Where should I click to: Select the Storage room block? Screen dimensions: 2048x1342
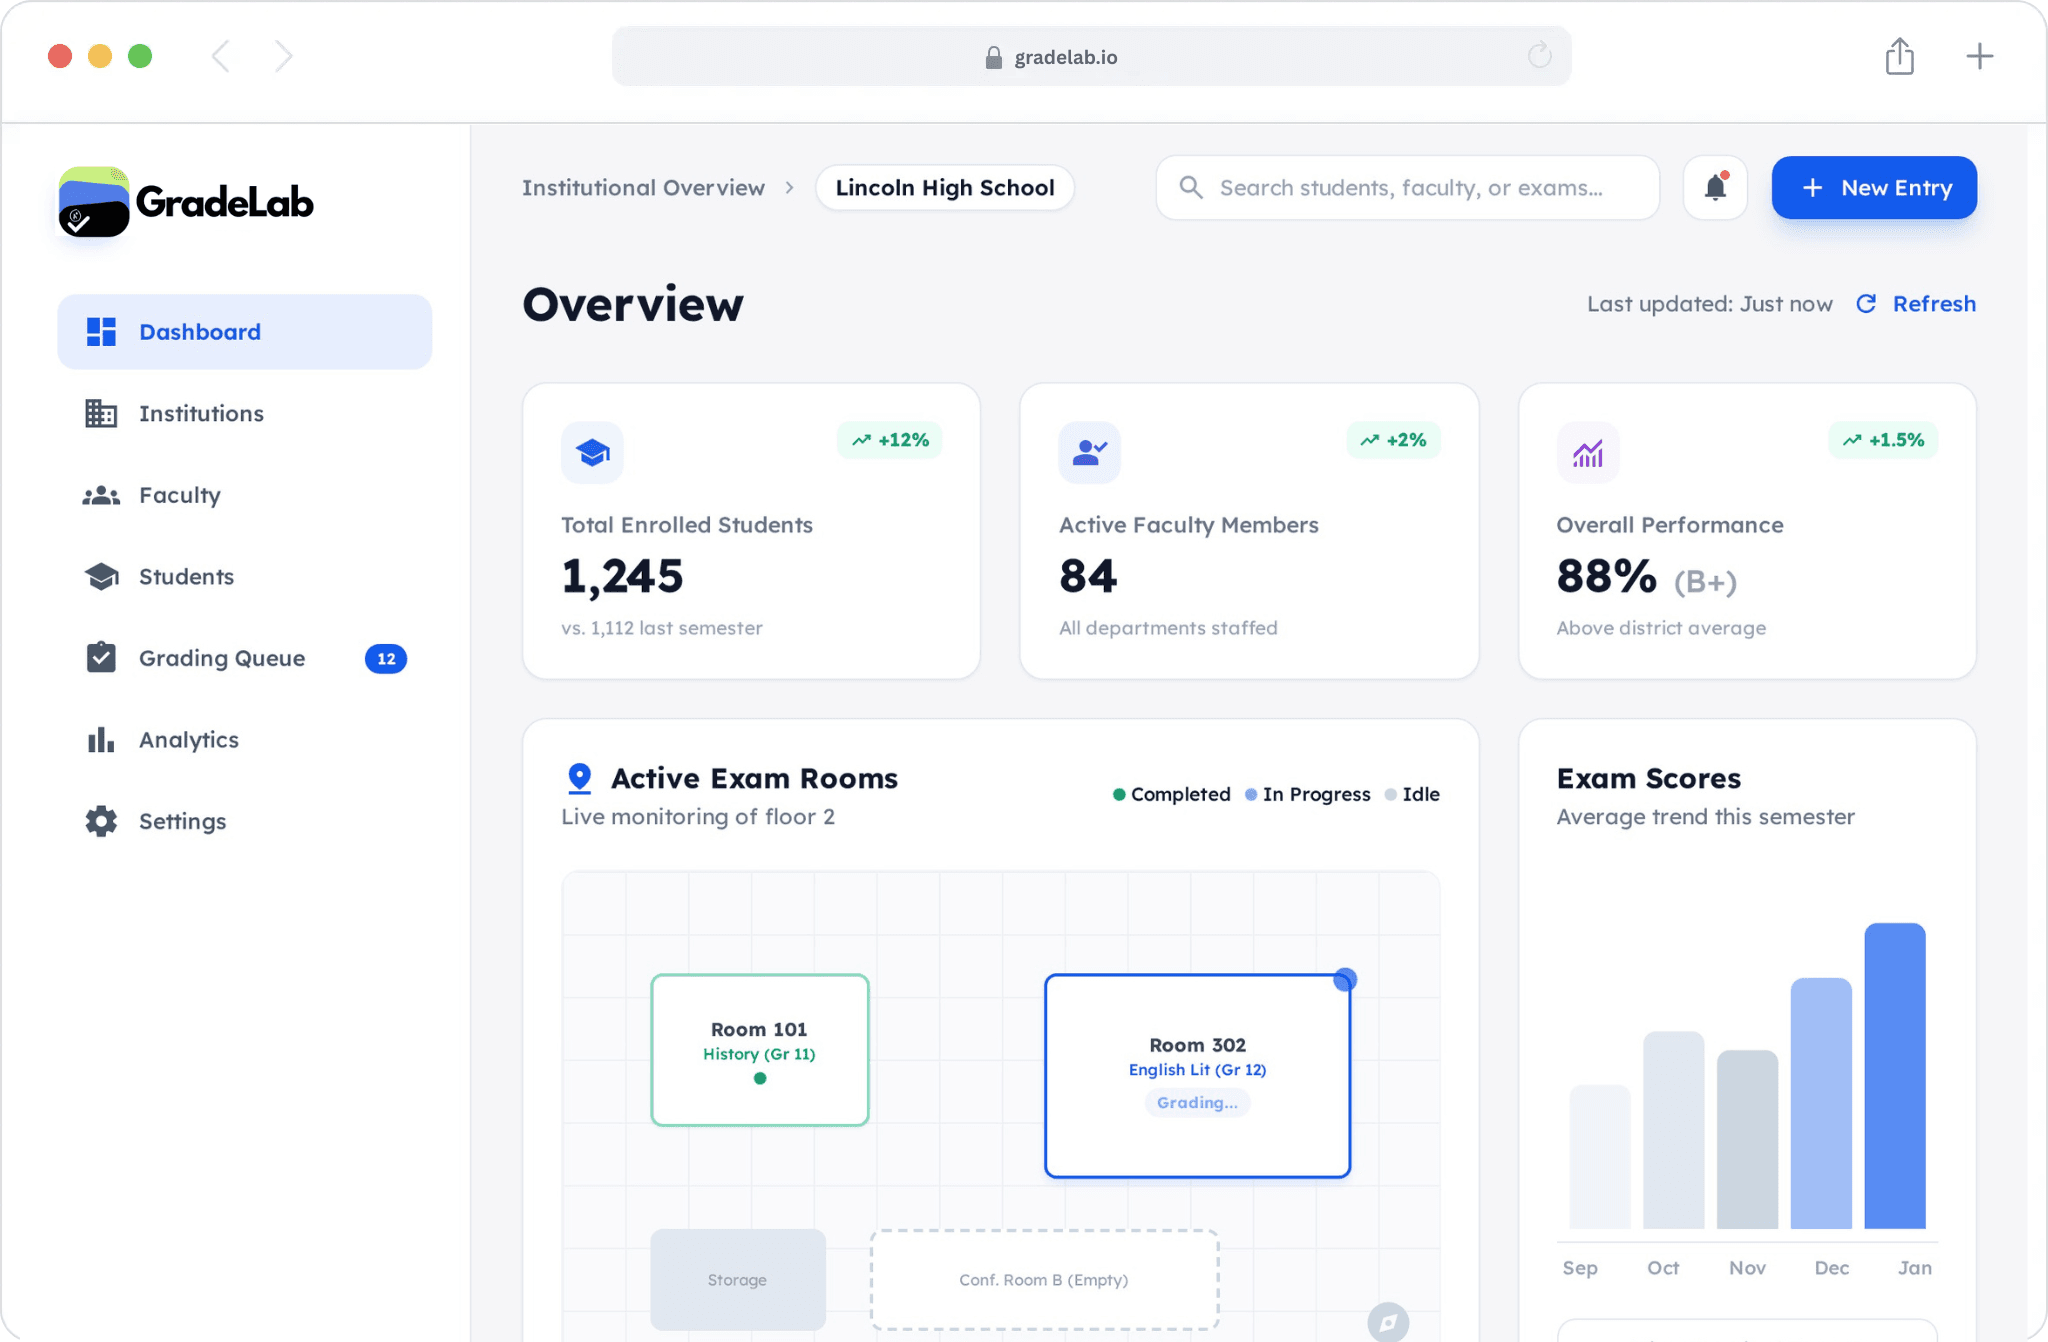[738, 1280]
